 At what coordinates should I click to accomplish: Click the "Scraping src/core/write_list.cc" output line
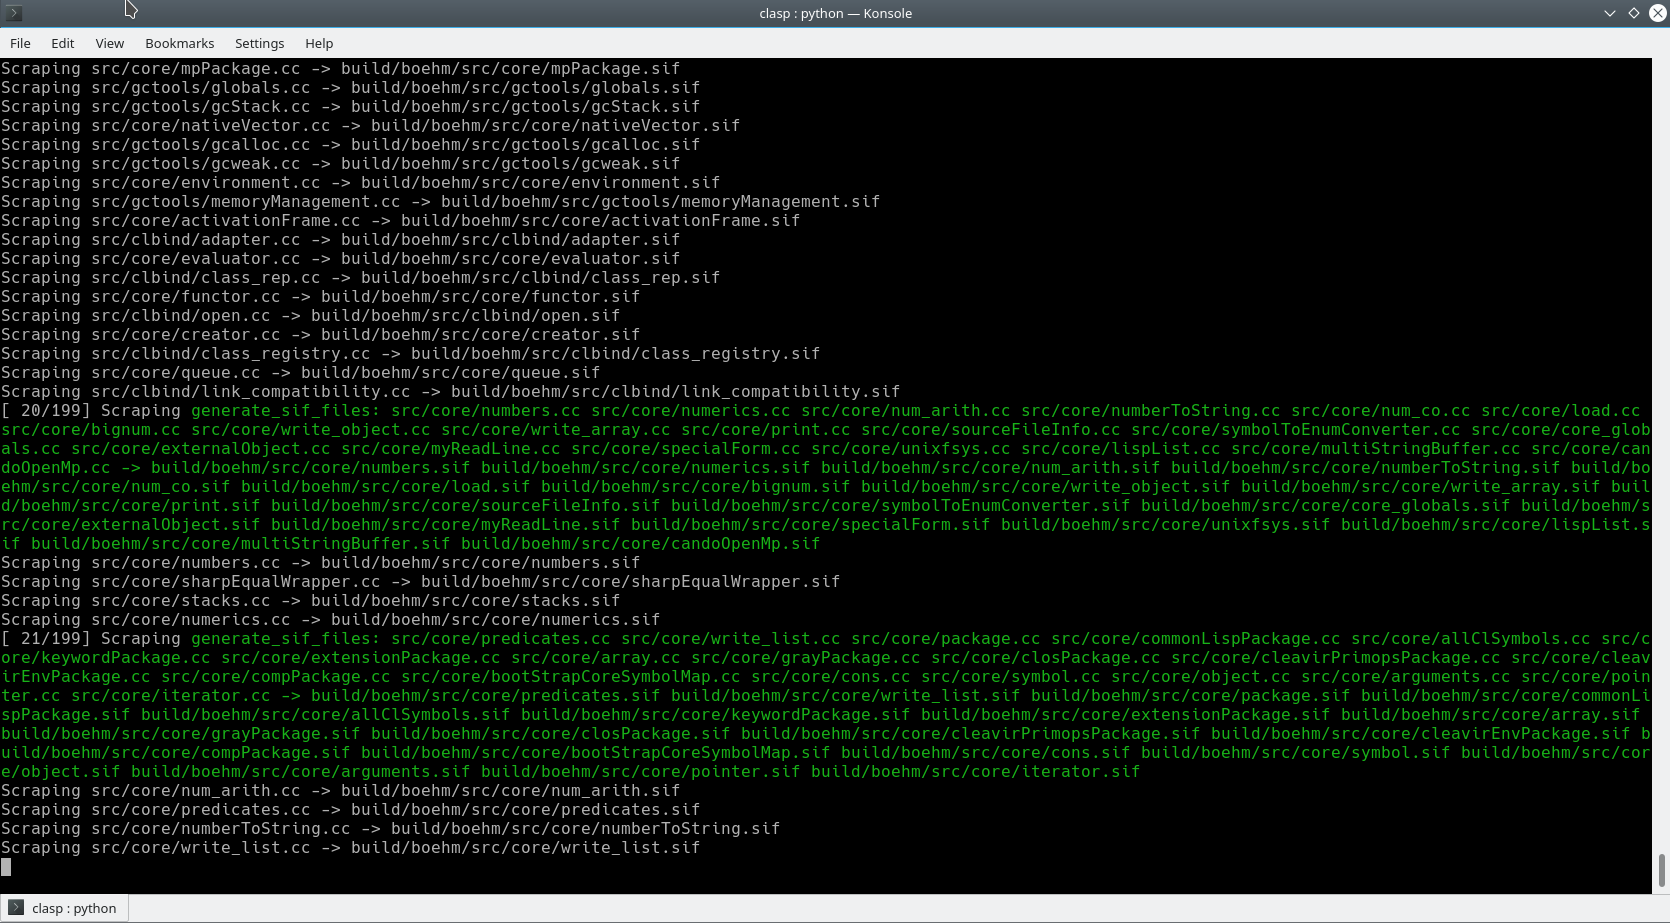tap(350, 848)
